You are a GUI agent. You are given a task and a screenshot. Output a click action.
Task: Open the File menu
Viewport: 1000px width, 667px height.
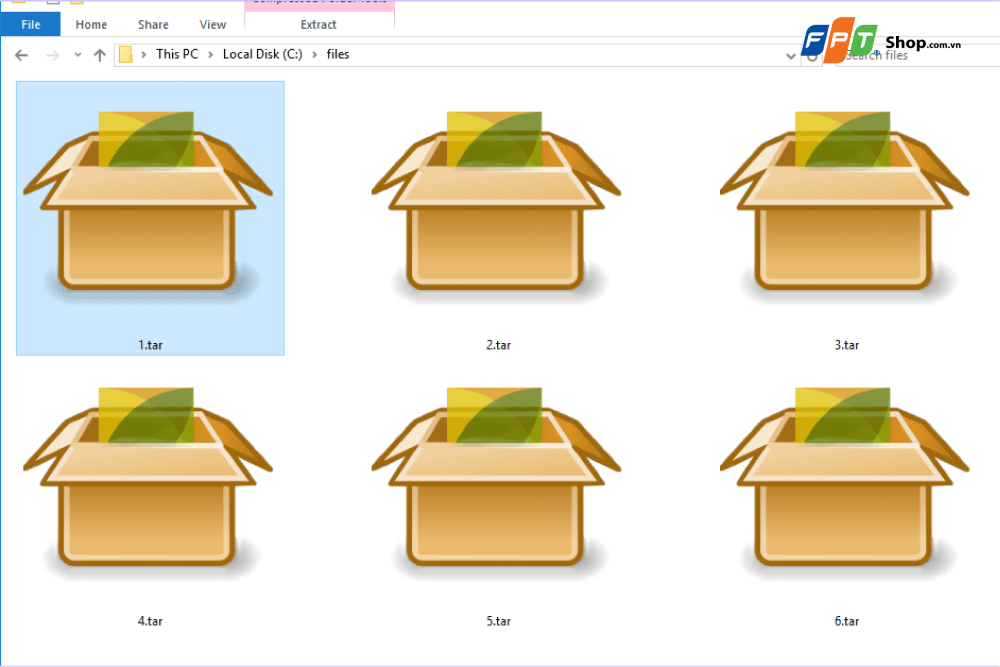[x=30, y=23]
